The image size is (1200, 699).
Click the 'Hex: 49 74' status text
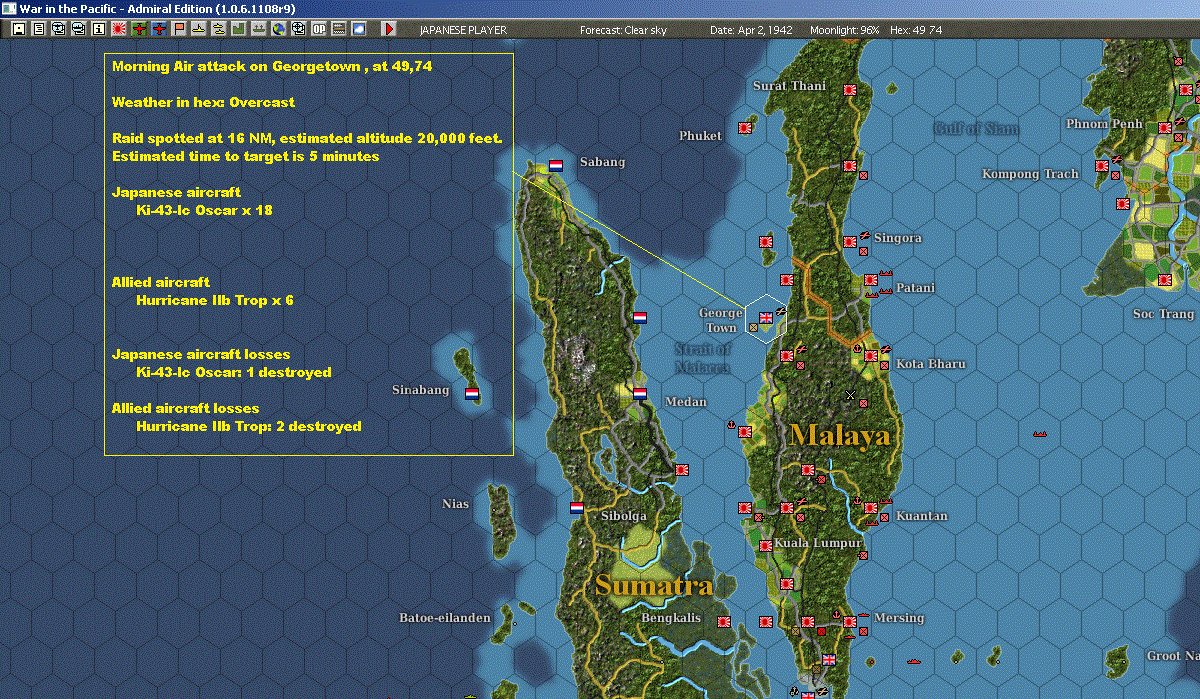(x=915, y=30)
